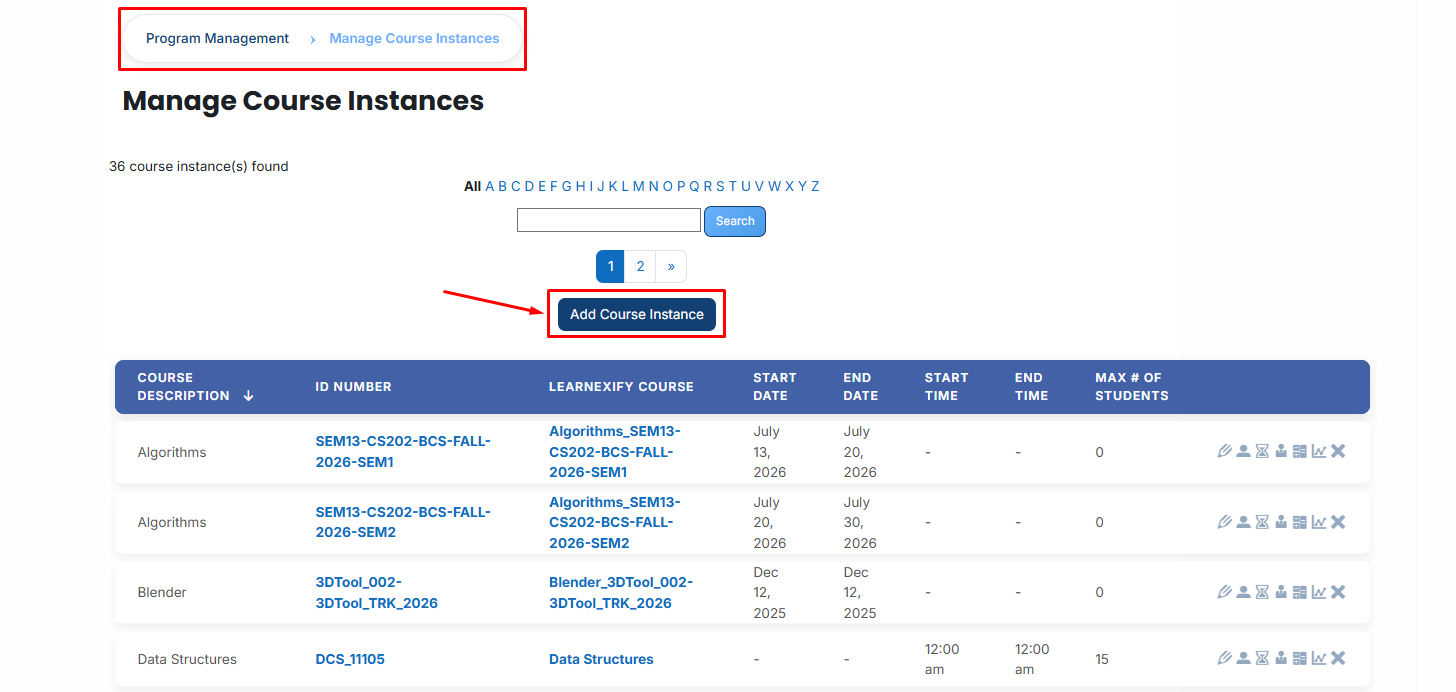
Task: Filter course instances by letter D
Action: pos(529,186)
